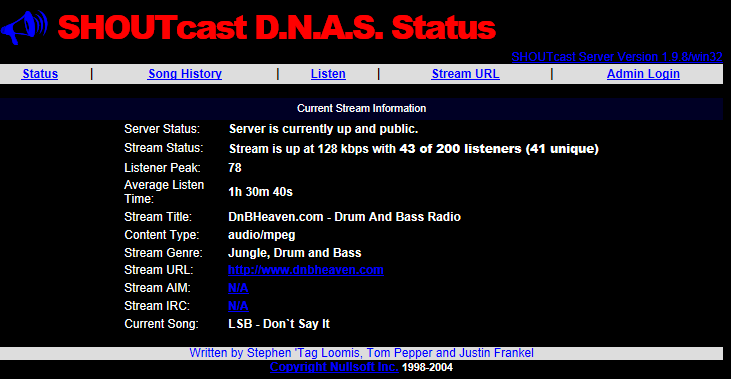Click the average listen time '1h 30m 40s'
This screenshot has width=731, height=379.
tap(261, 192)
